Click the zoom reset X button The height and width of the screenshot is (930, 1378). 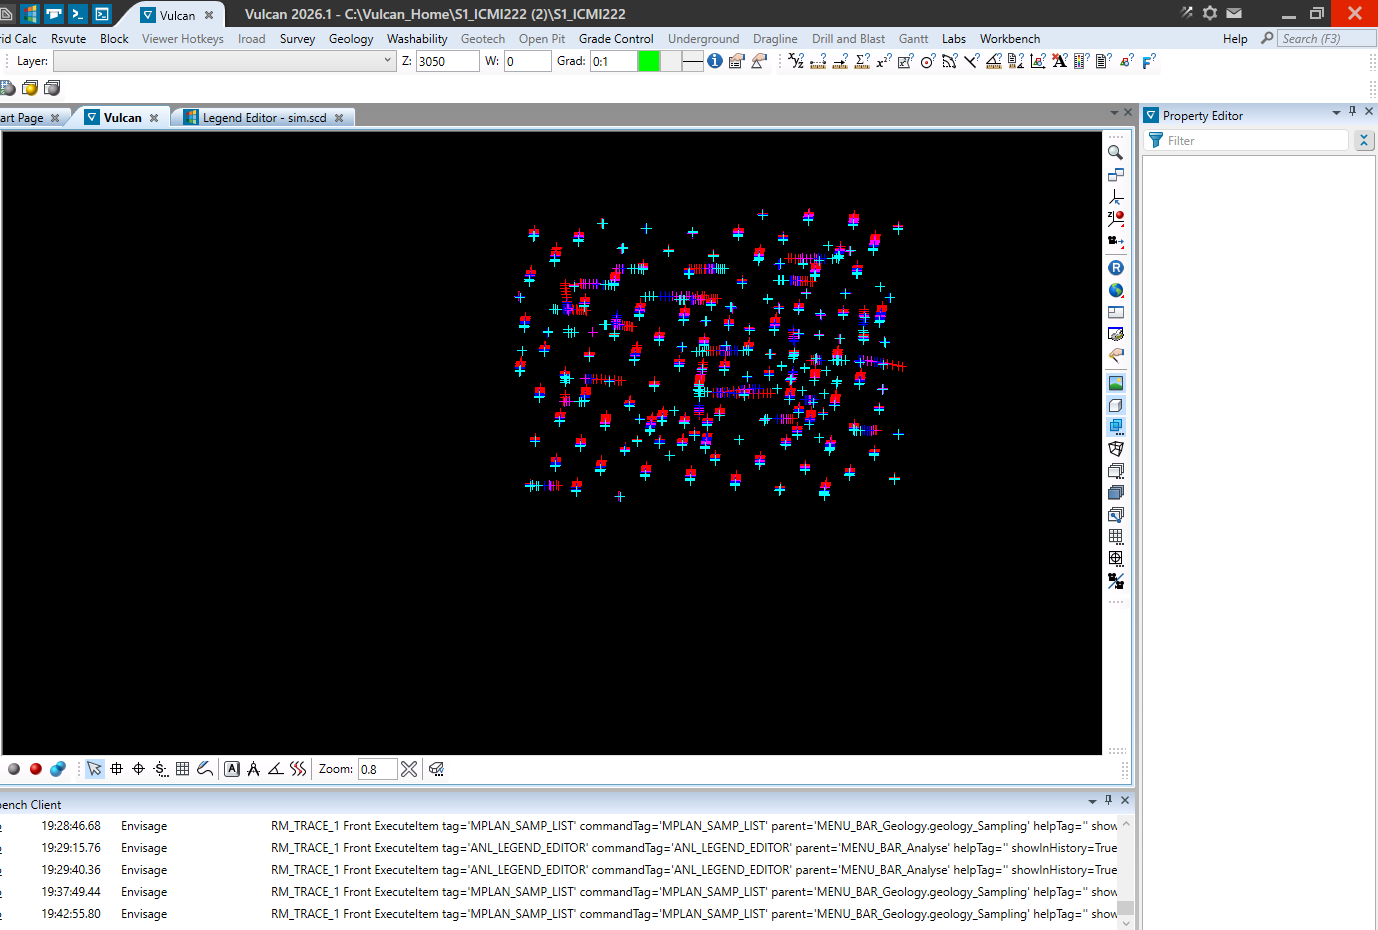409,769
